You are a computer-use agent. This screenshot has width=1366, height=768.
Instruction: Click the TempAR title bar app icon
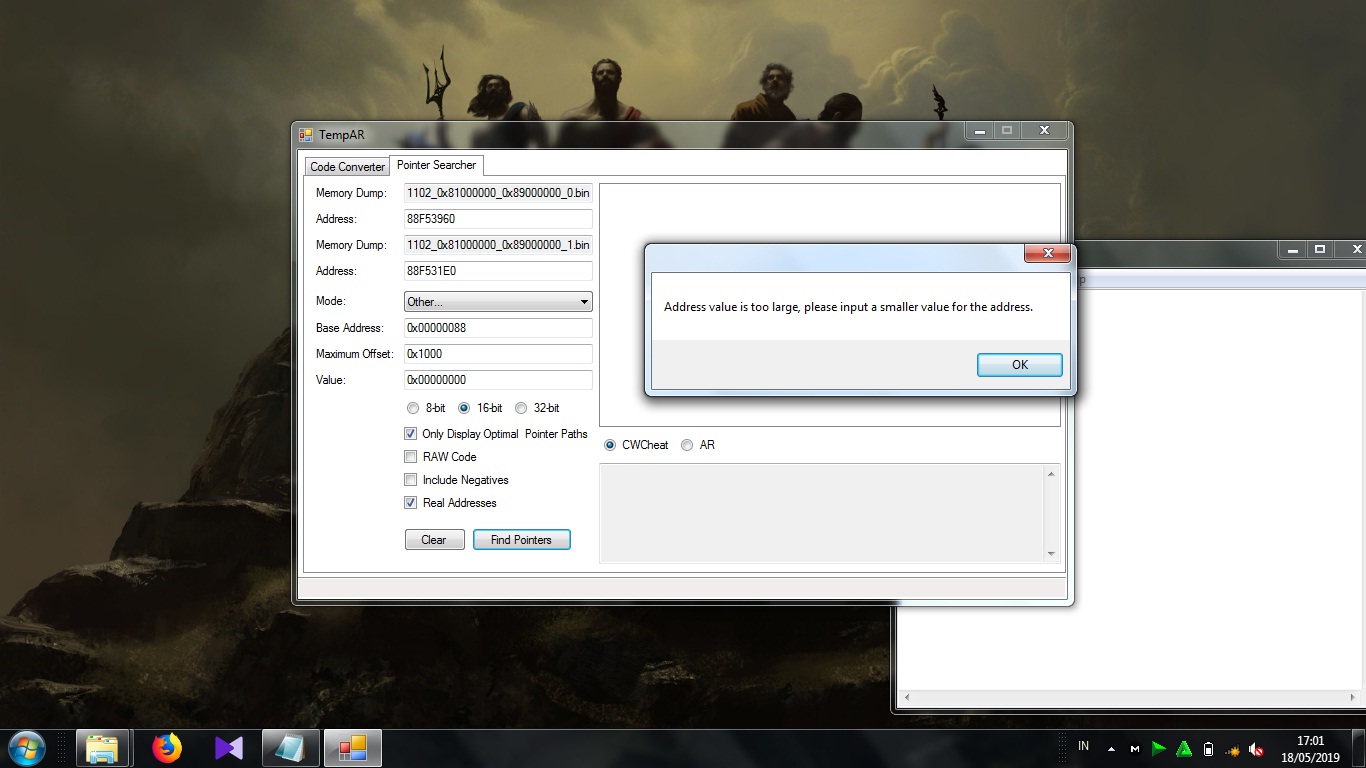pyautogui.click(x=306, y=135)
